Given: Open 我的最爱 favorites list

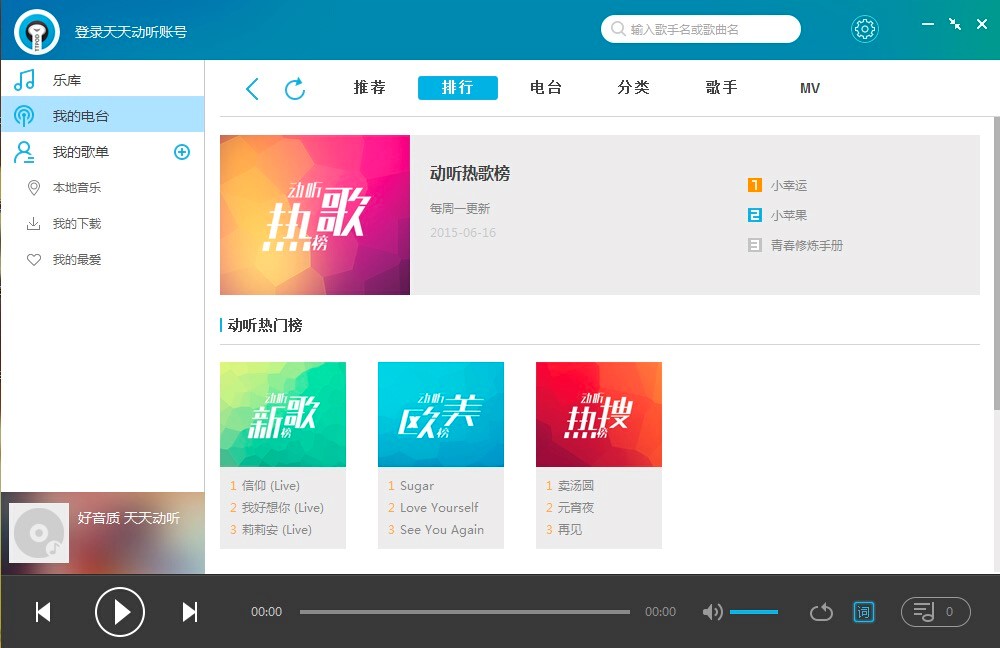Looking at the screenshot, I should (x=77, y=260).
